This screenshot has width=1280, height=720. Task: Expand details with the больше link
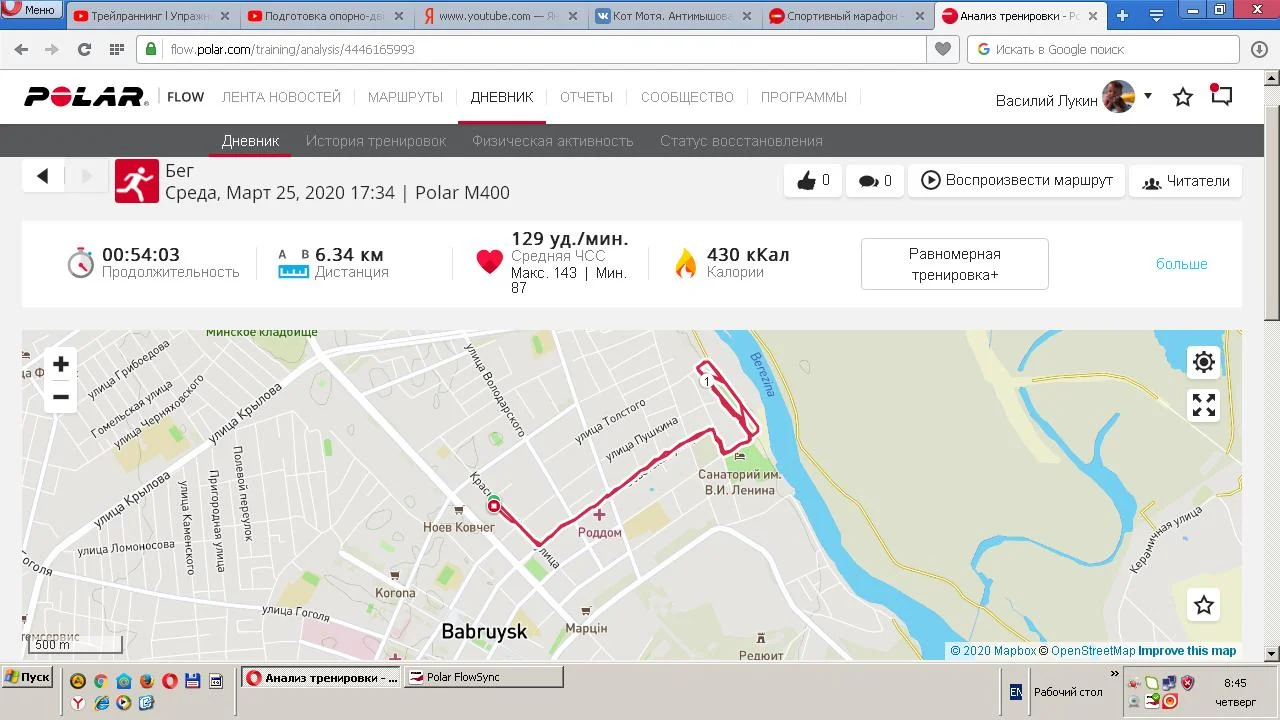[x=1182, y=264]
